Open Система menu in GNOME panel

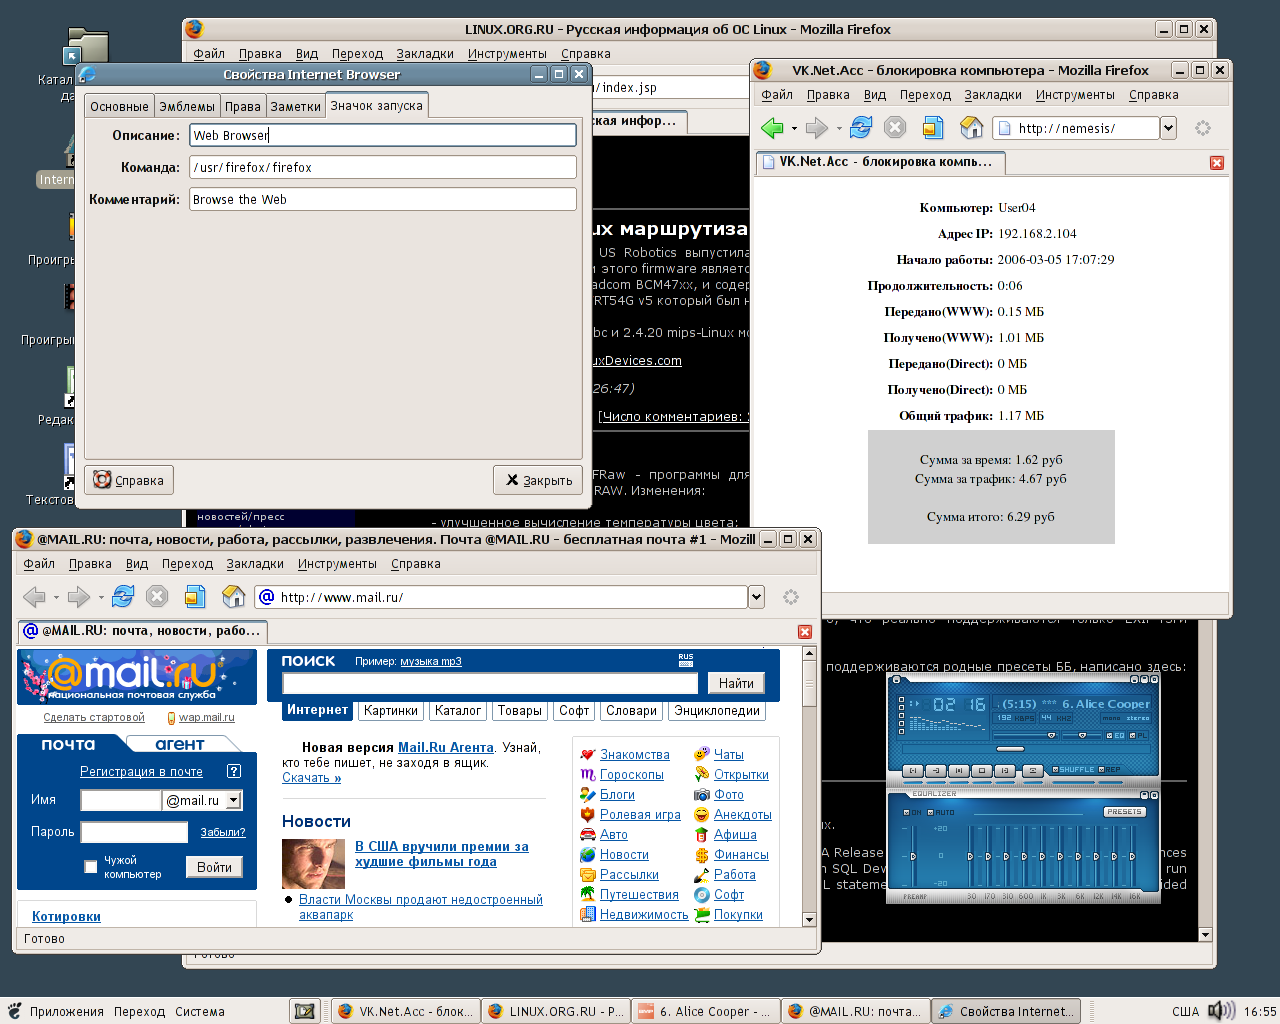pyautogui.click(x=200, y=1011)
